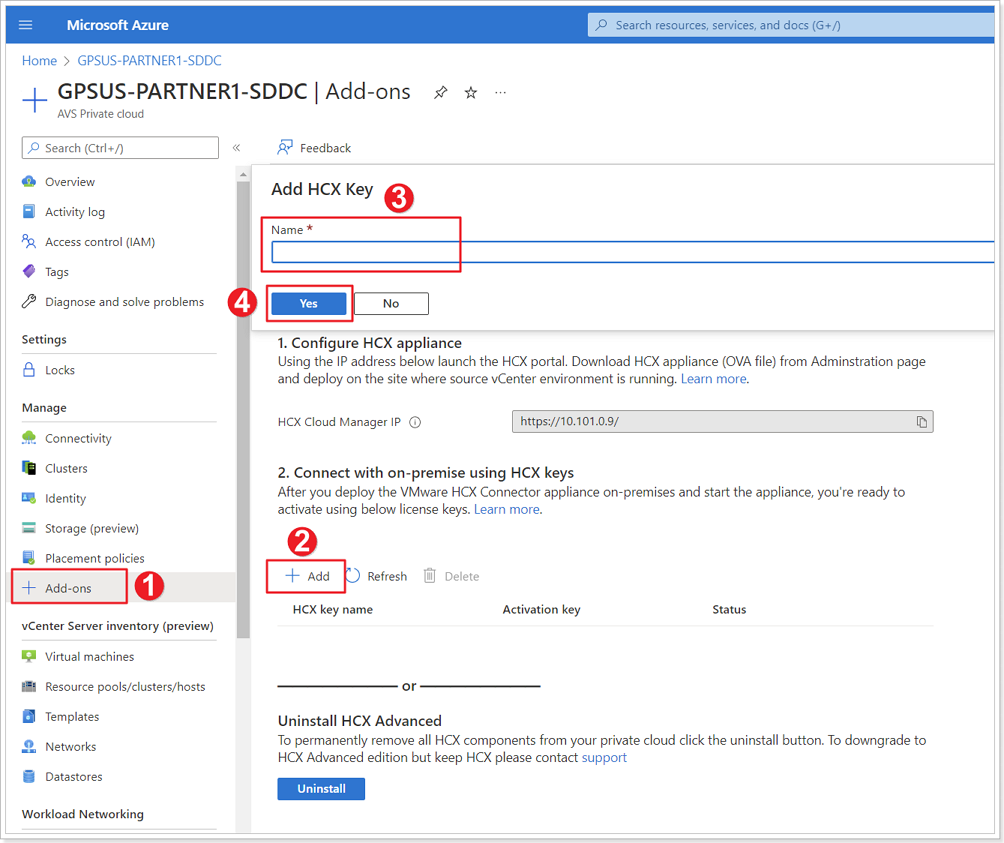Contact support via the support link
1004x843 pixels.
[x=606, y=757]
